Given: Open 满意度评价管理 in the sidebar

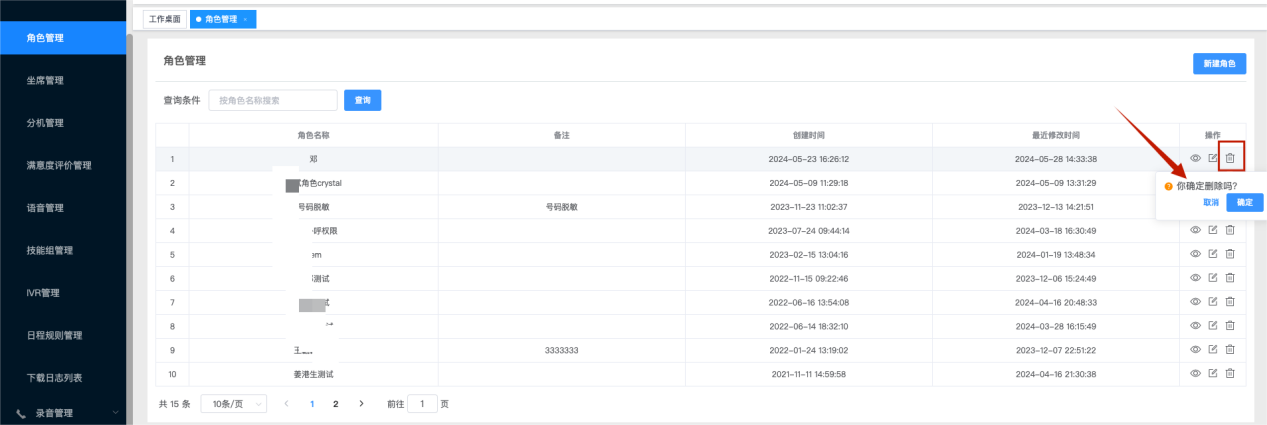Looking at the screenshot, I should pyautogui.click(x=63, y=165).
